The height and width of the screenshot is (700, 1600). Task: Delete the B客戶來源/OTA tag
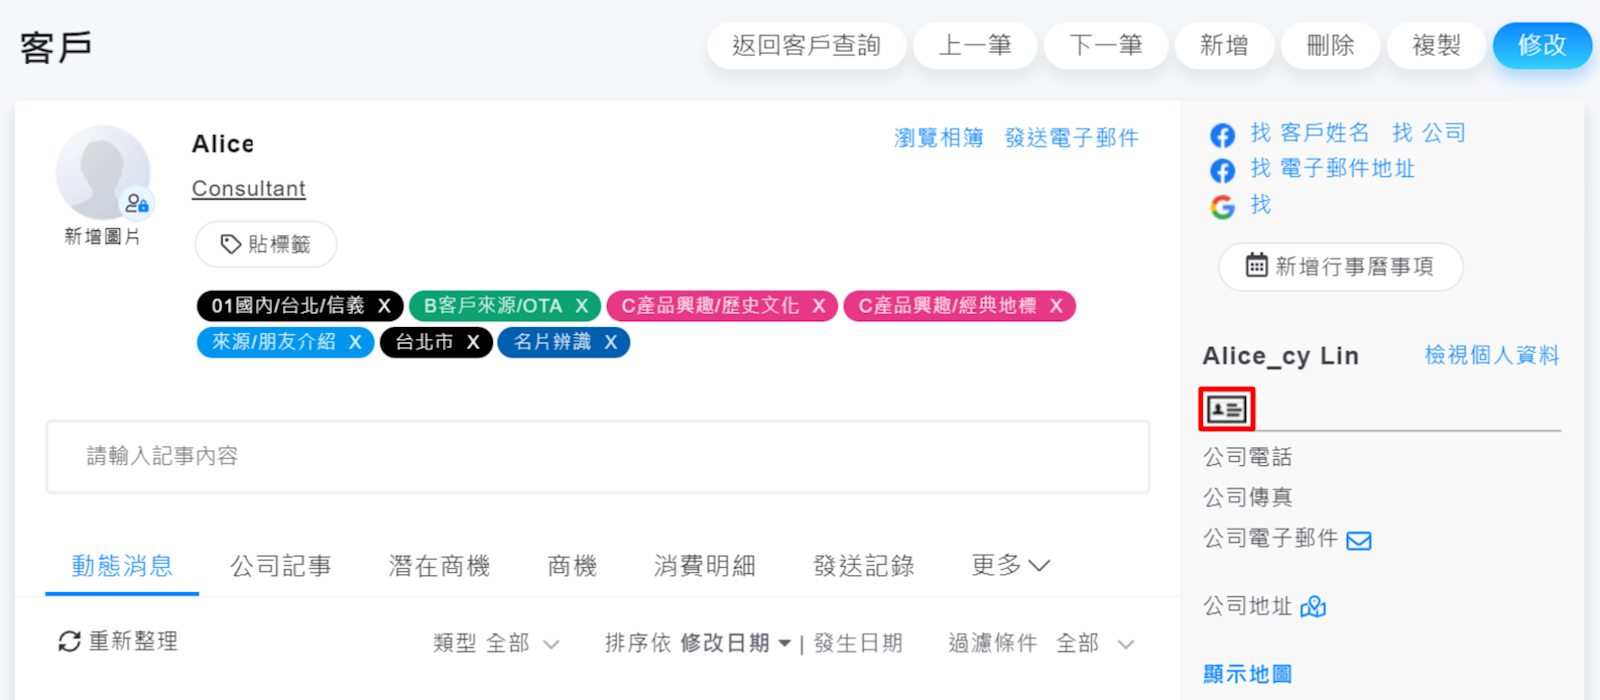[x=582, y=306]
